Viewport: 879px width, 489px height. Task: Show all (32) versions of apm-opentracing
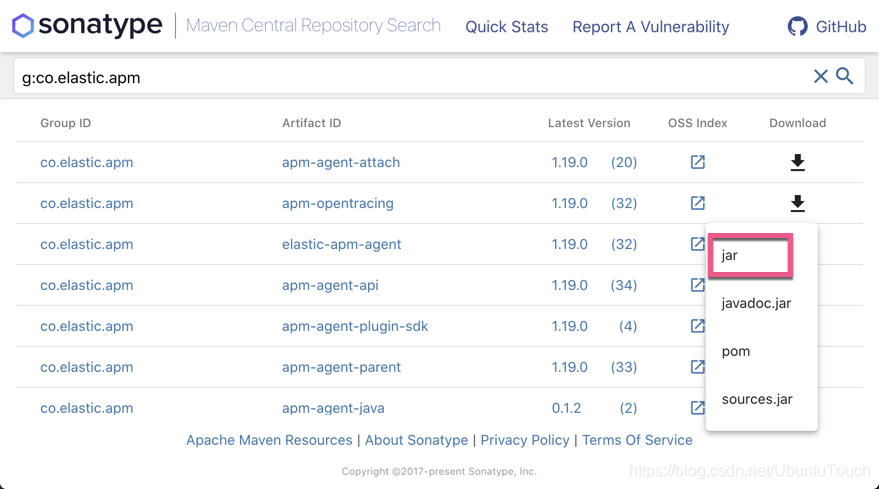[624, 204]
